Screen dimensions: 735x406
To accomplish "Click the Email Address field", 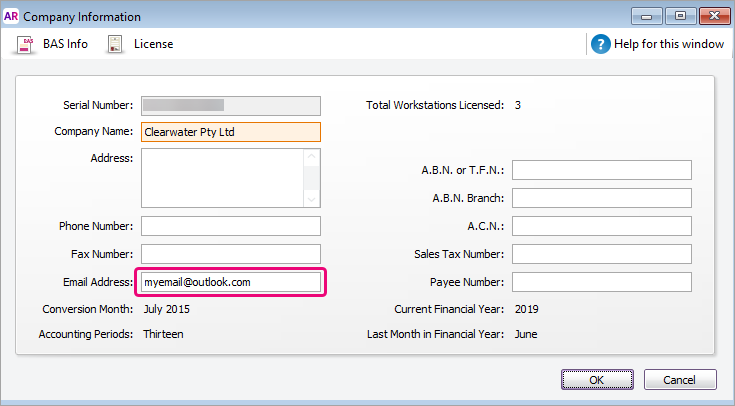I will tap(230, 282).
